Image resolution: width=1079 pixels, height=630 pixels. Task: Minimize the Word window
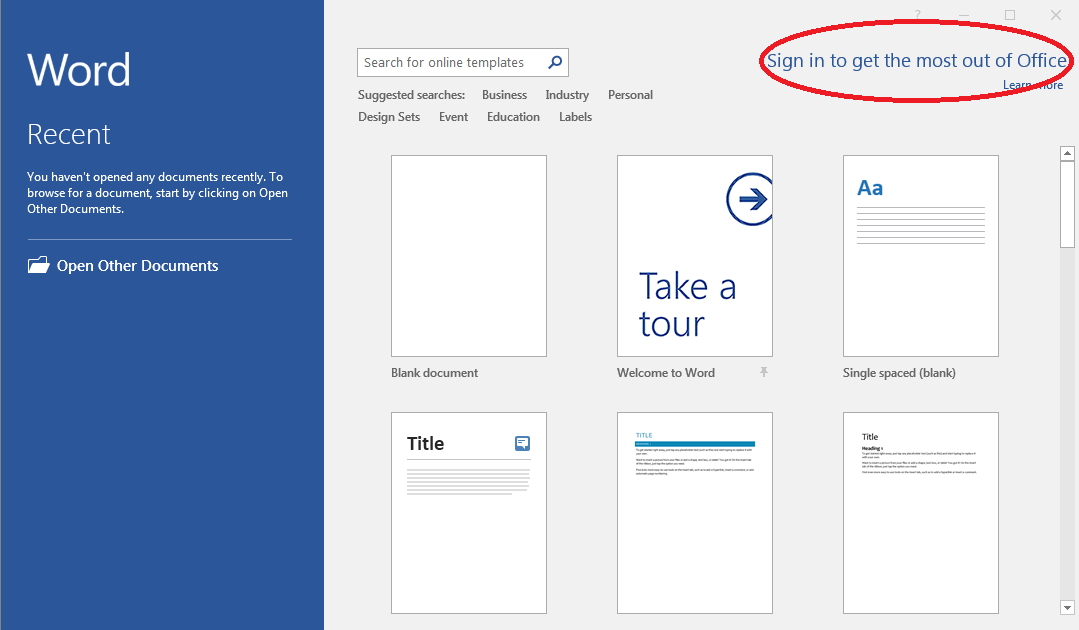(x=964, y=15)
